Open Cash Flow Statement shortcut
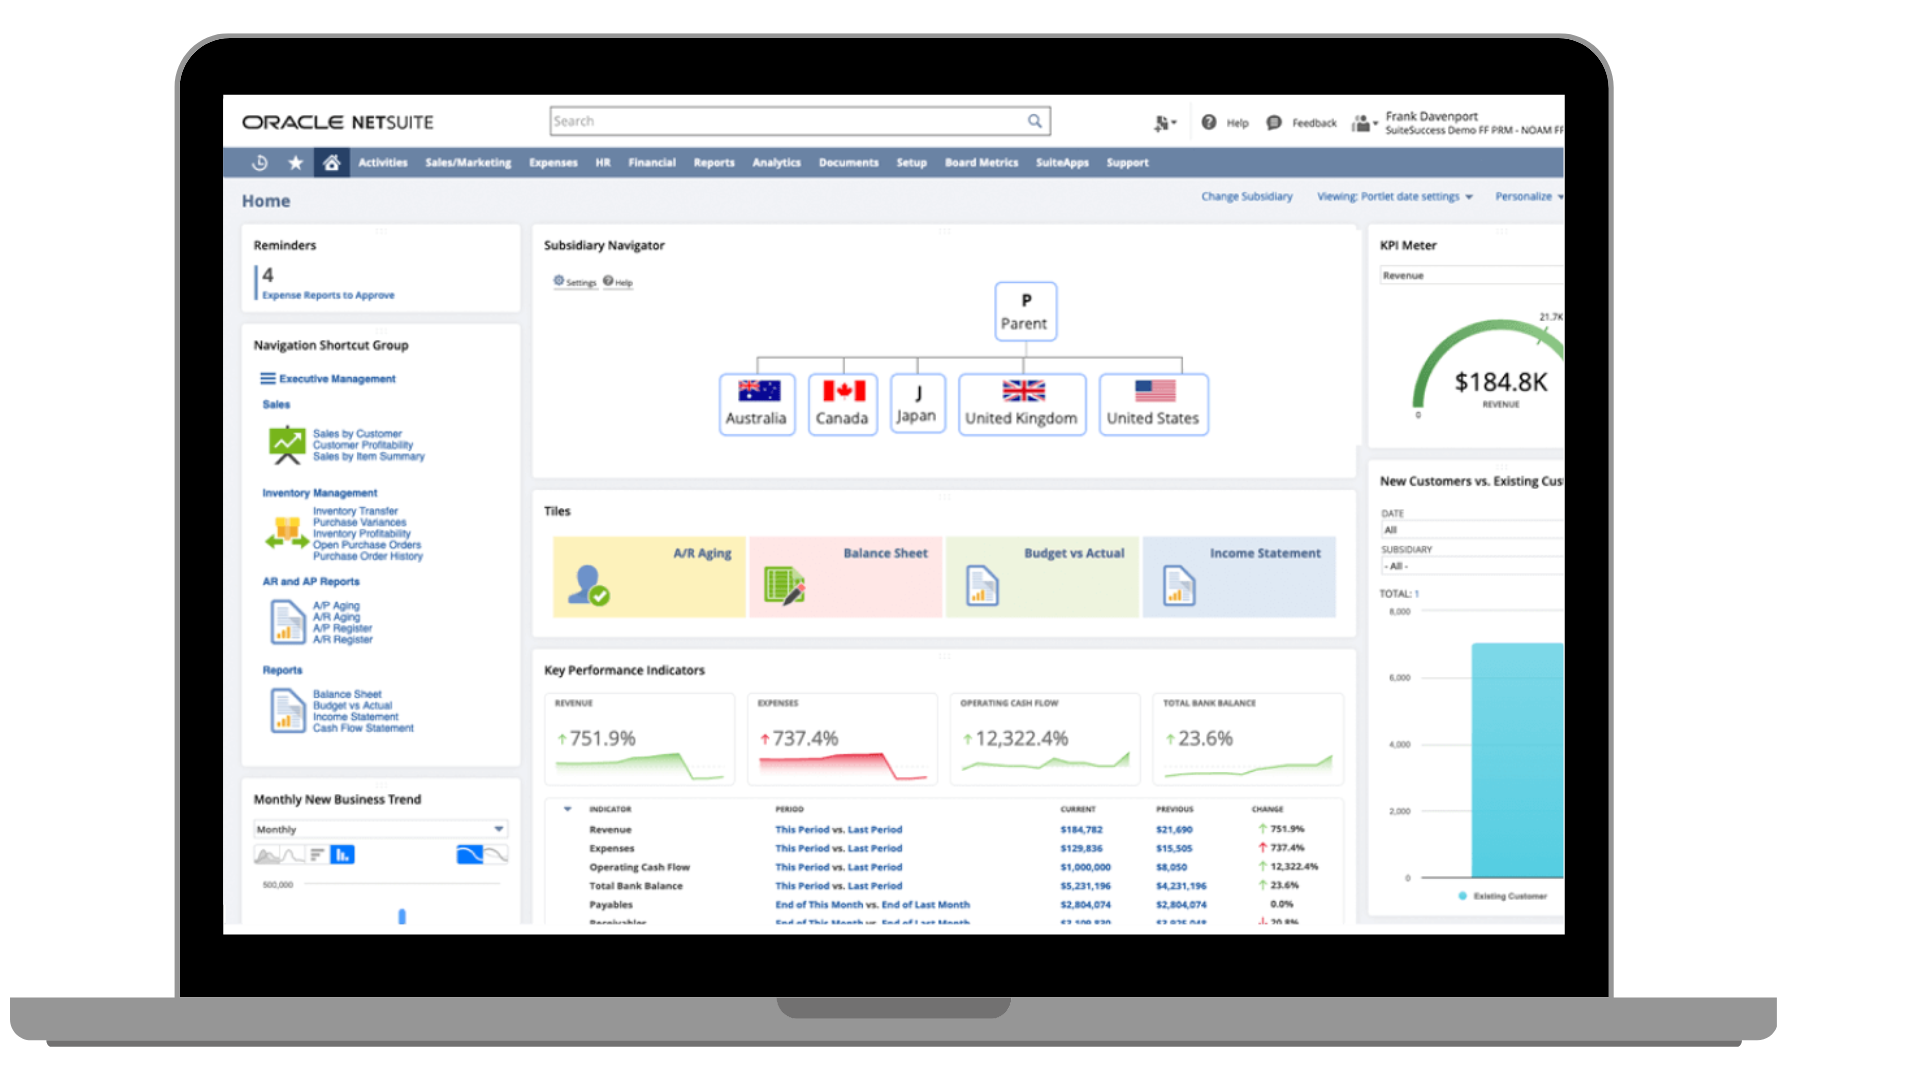 [x=363, y=729]
